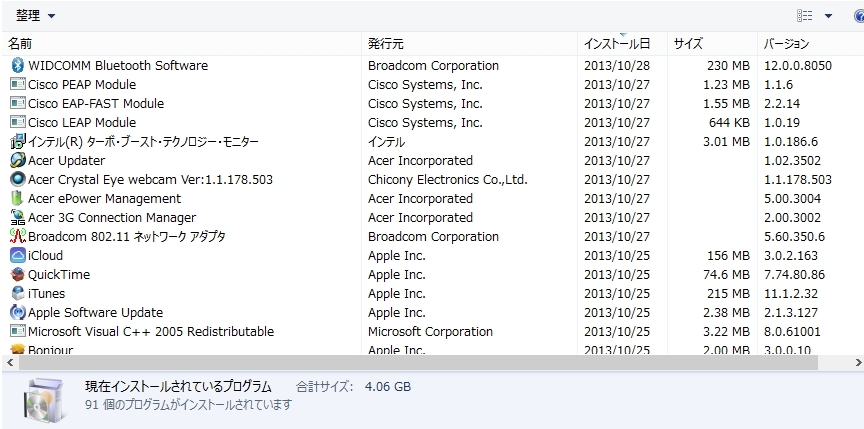Click the Apple Software Update icon
This screenshot has width=864, height=429.
click(18, 312)
